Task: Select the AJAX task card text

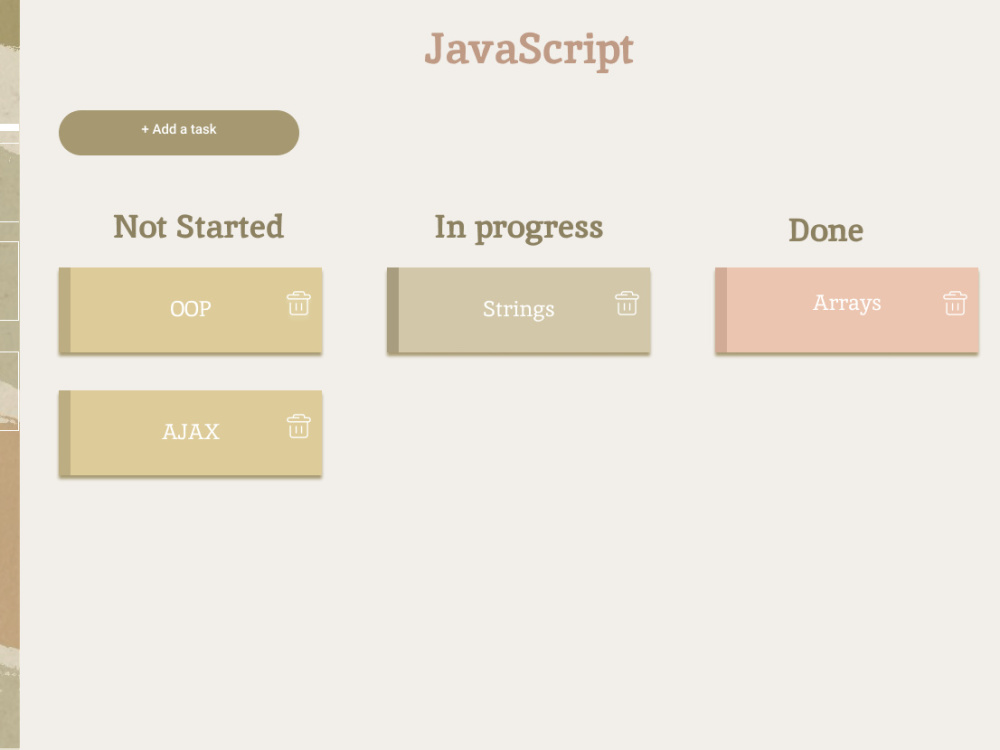Action: click(x=191, y=432)
